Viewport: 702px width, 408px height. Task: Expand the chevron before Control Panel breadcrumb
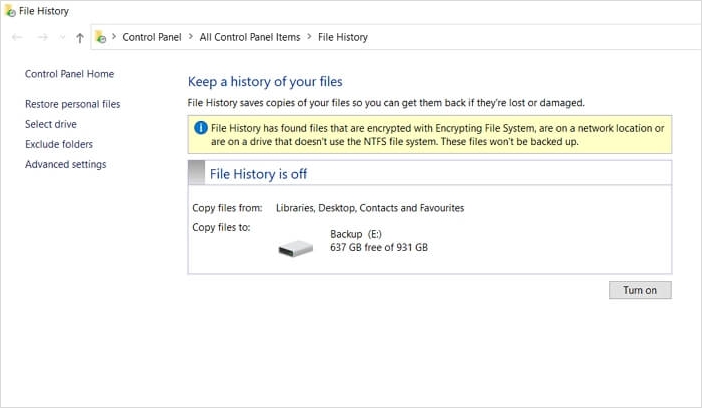point(114,37)
